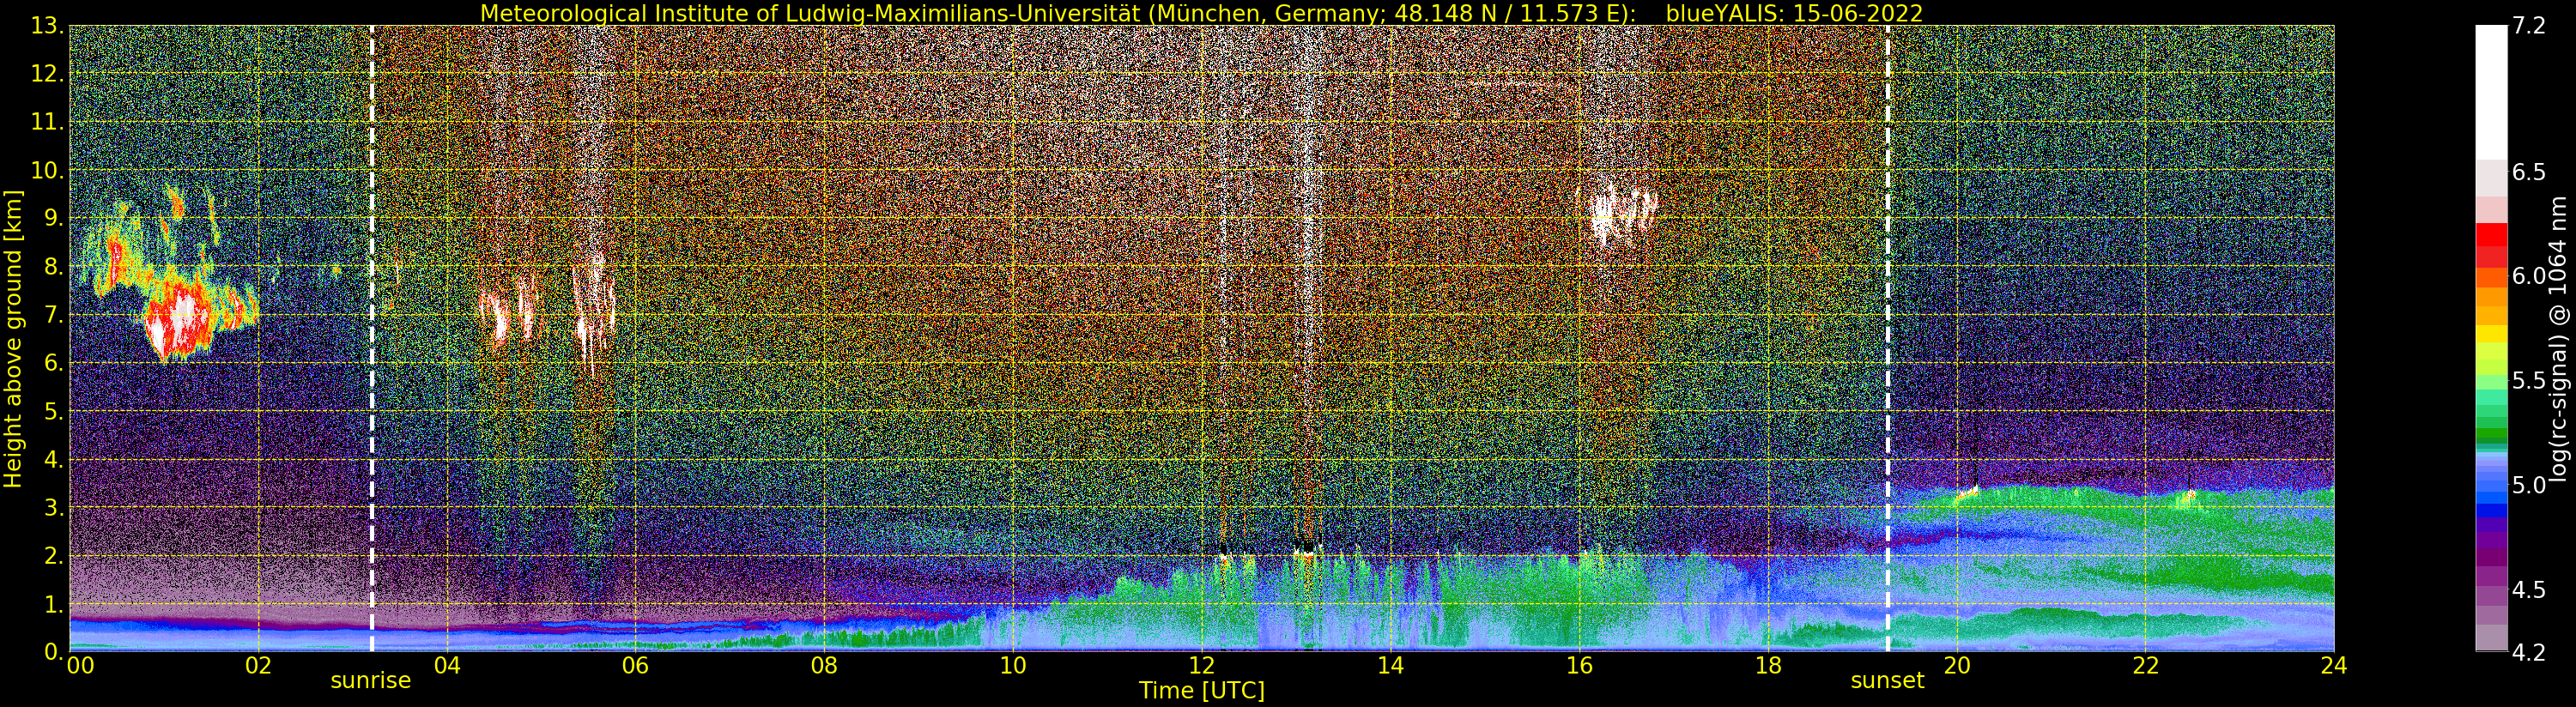Click the colorbar value '5.0'
This screenshot has width=2576, height=707.
click(2529, 485)
